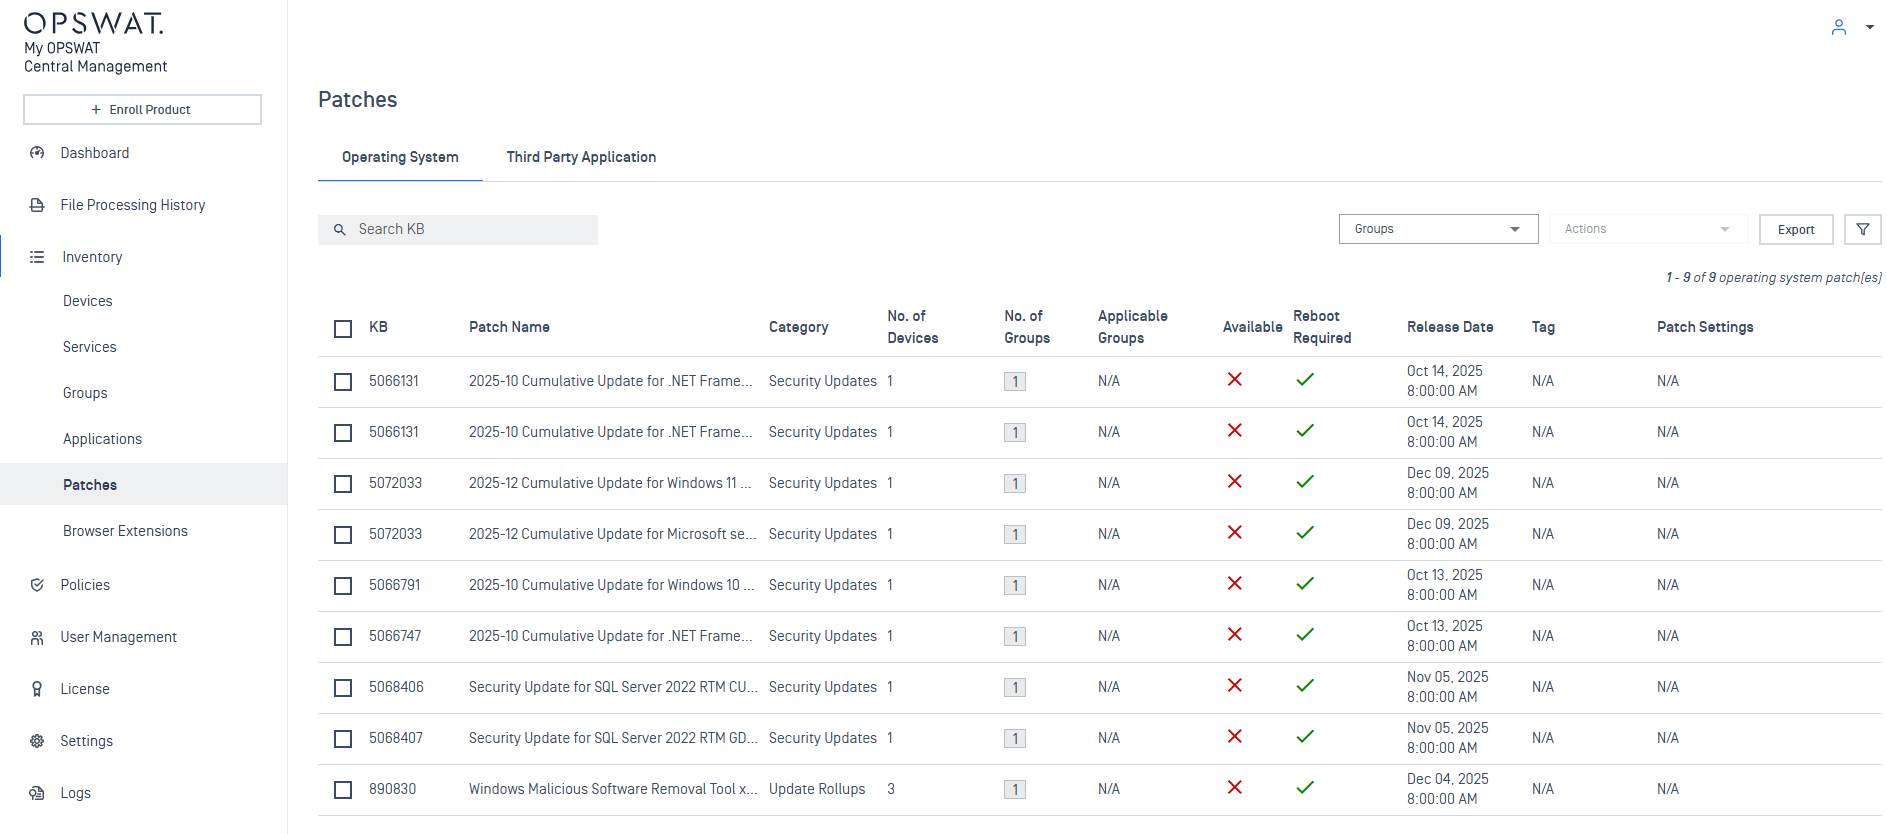Image resolution: width=1887 pixels, height=834 pixels.
Task: Open the Actions dropdown
Action: pyautogui.click(x=1647, y=229)
